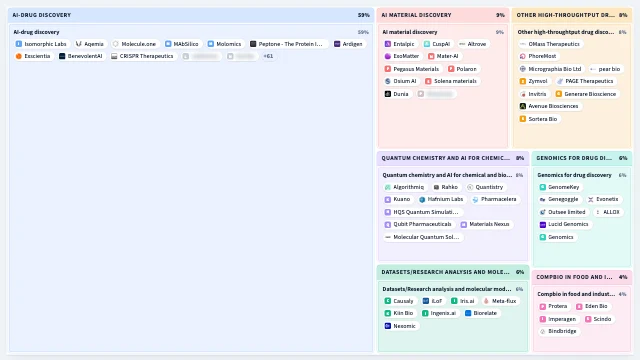Open the Pegasus Materials company chip

coord(412,69)
